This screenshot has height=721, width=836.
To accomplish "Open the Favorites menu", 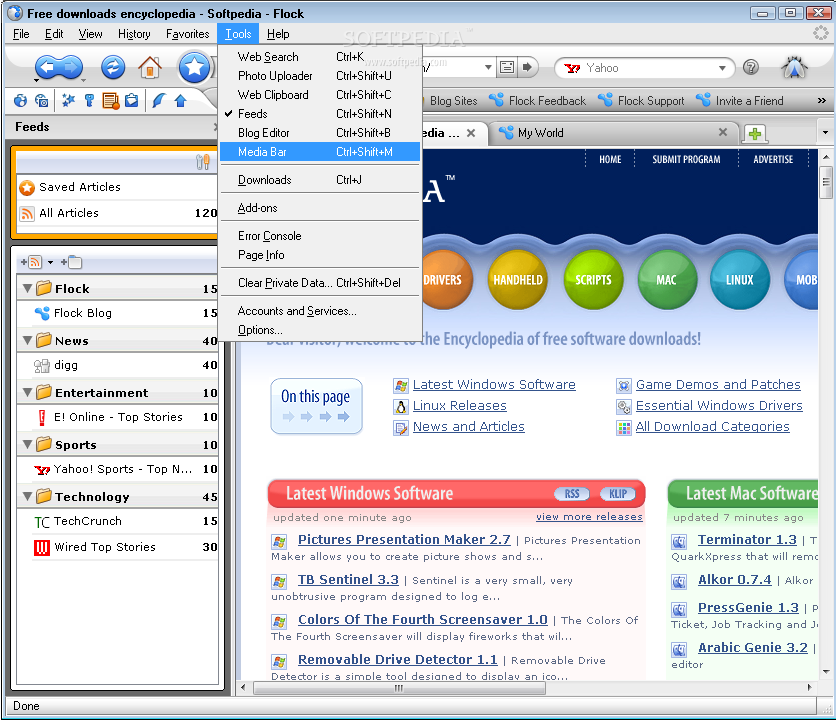I will 188,34.
